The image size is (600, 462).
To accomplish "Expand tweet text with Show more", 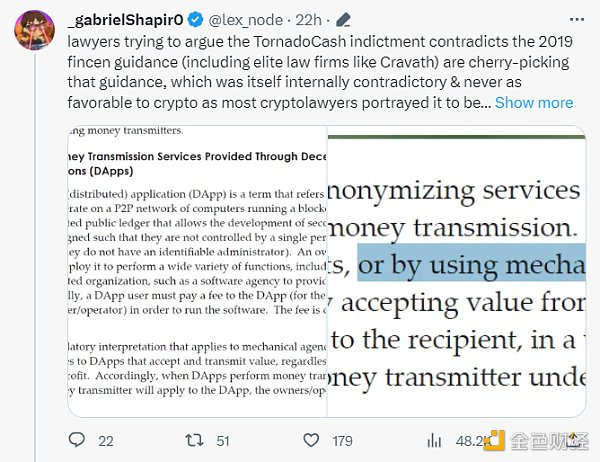I will point(534,102).
